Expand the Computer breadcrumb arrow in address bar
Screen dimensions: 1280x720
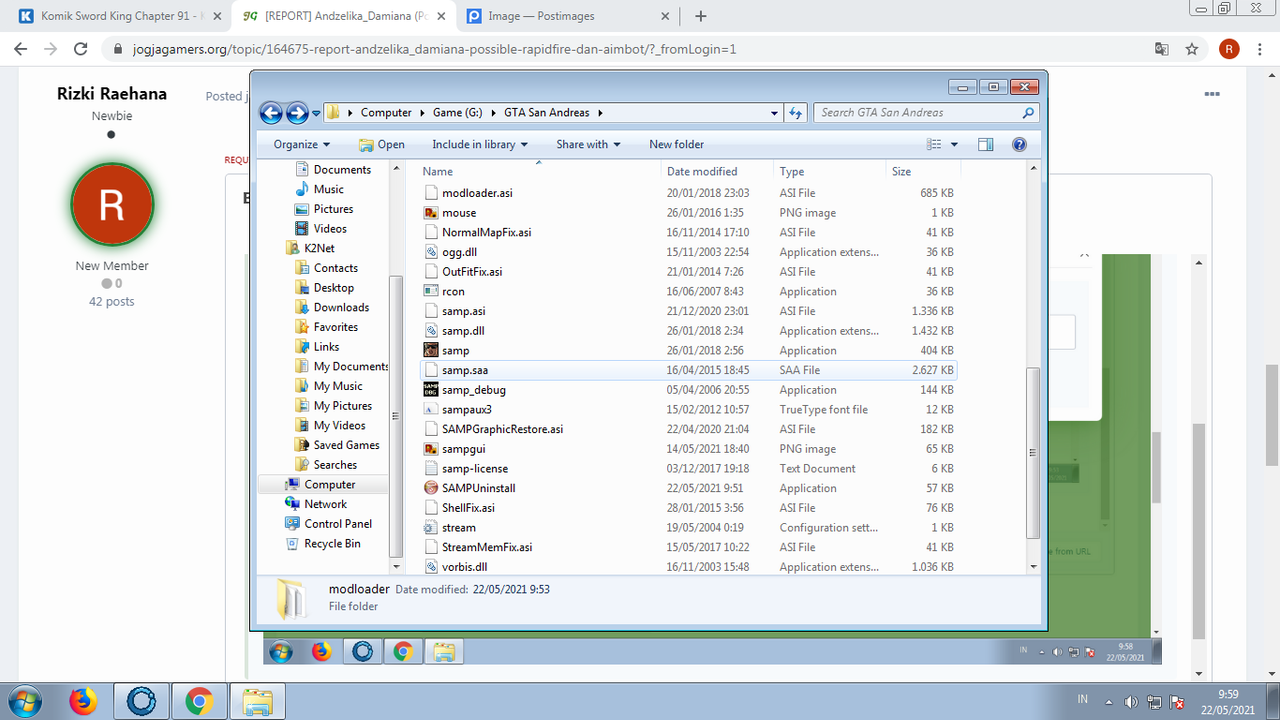(422, 113)
